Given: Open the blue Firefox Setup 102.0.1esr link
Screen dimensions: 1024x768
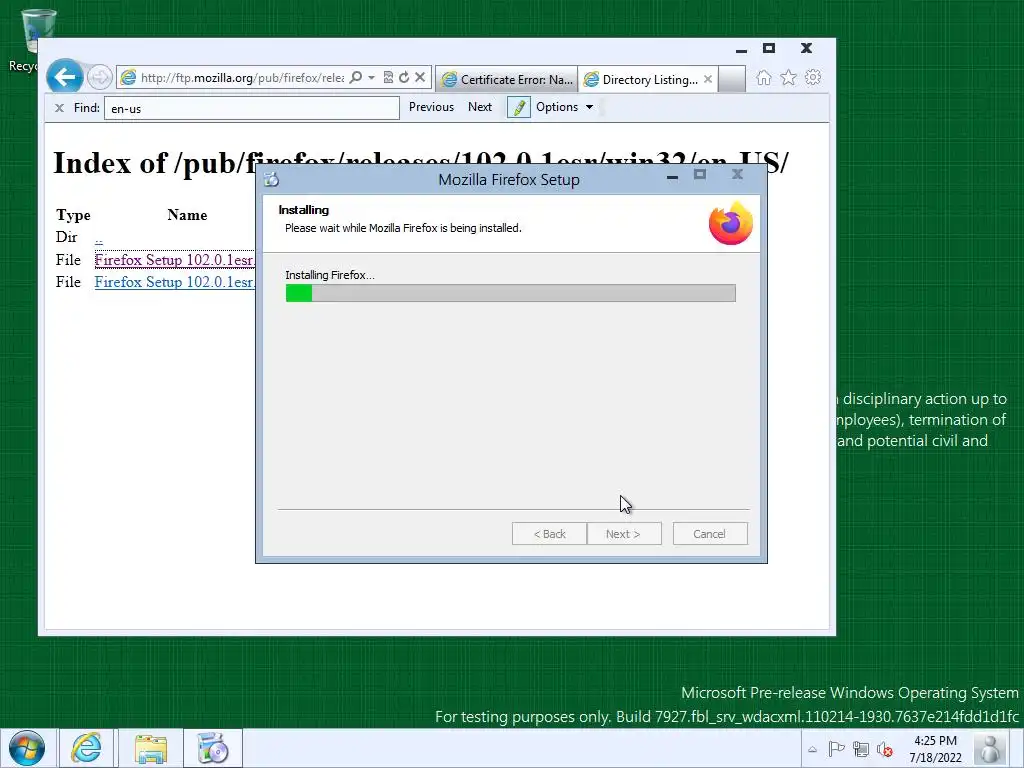Looking at the screenshot, I should [174, 282].
